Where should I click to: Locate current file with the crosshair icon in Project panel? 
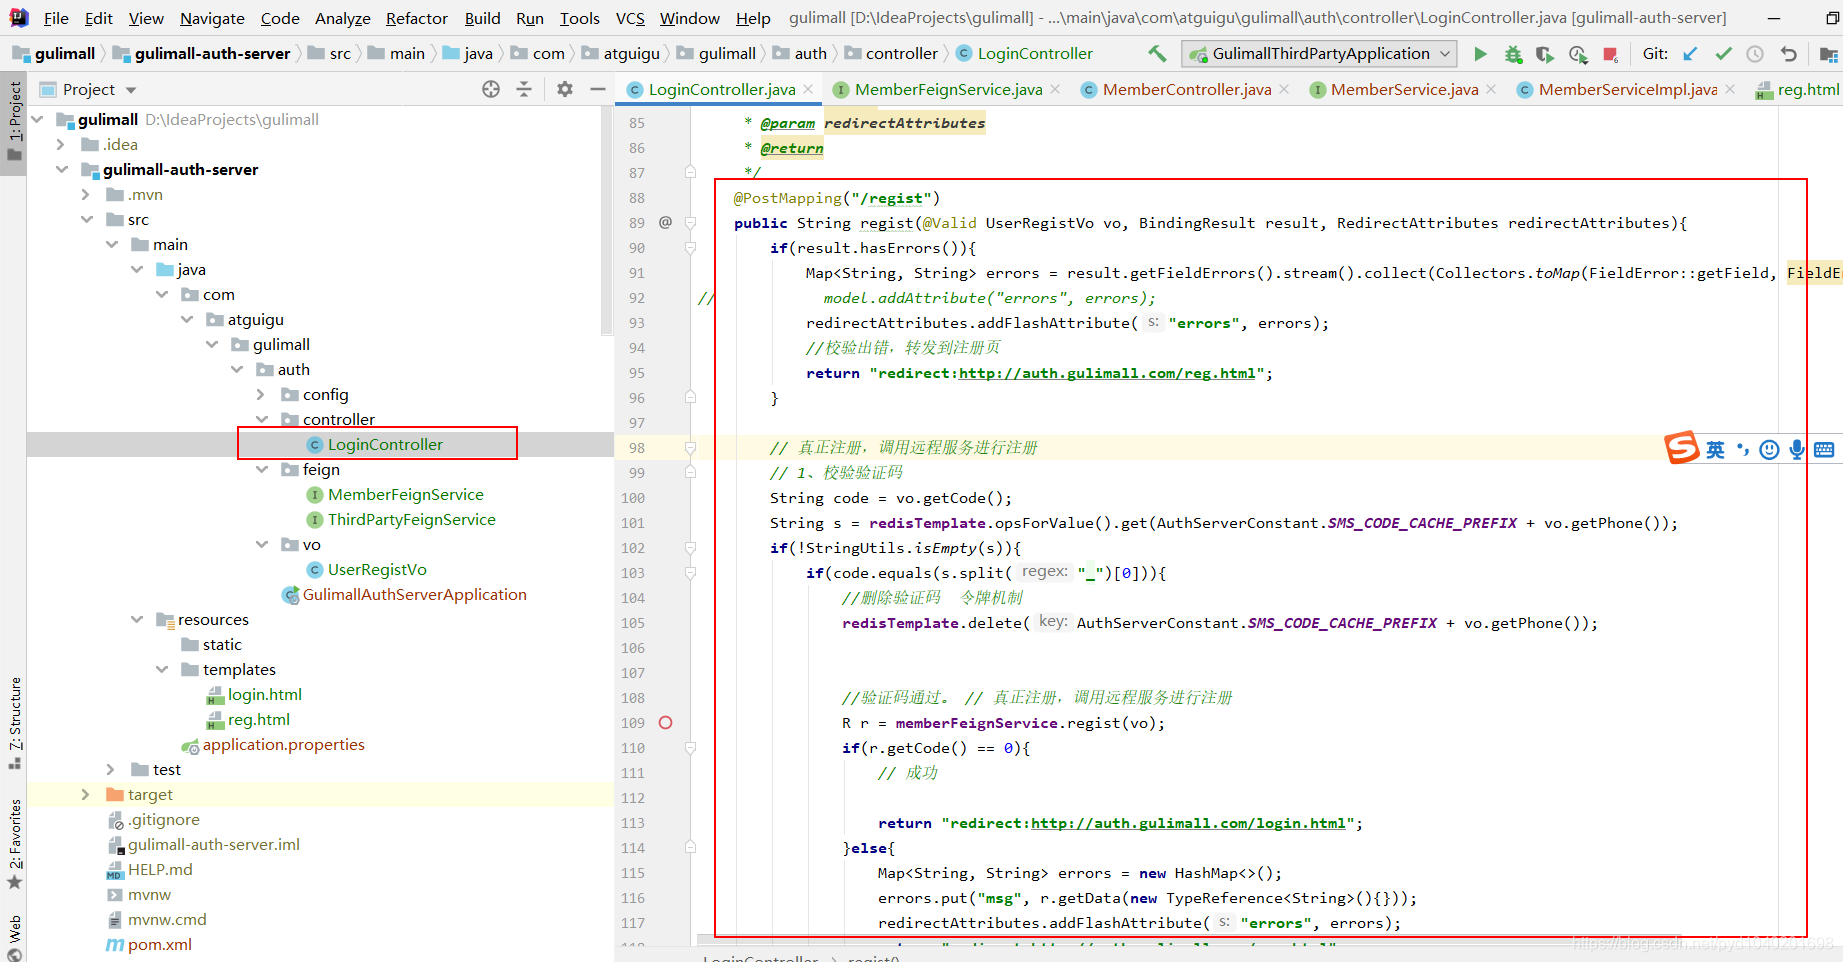pos(491,89)
